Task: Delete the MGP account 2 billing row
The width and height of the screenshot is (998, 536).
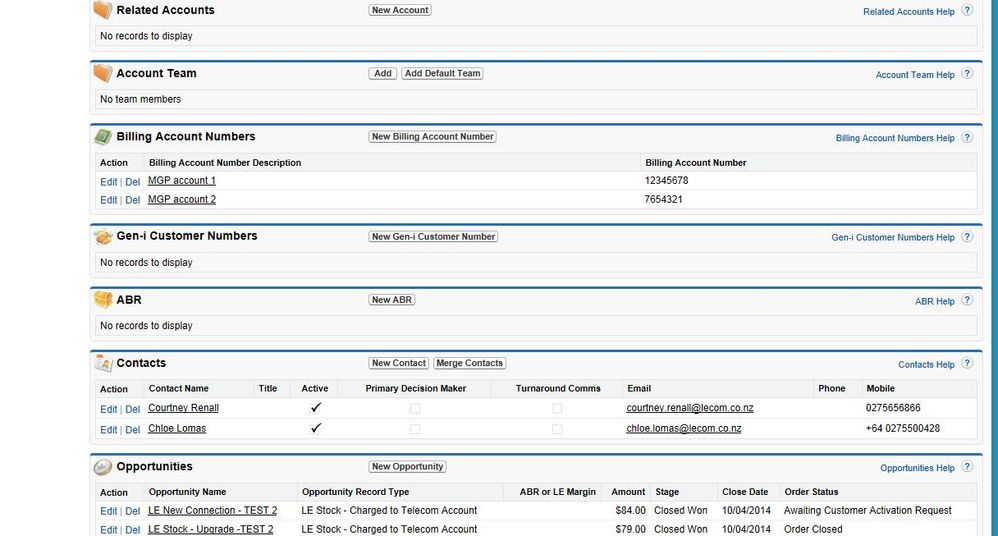Action: tap(132, 200)
